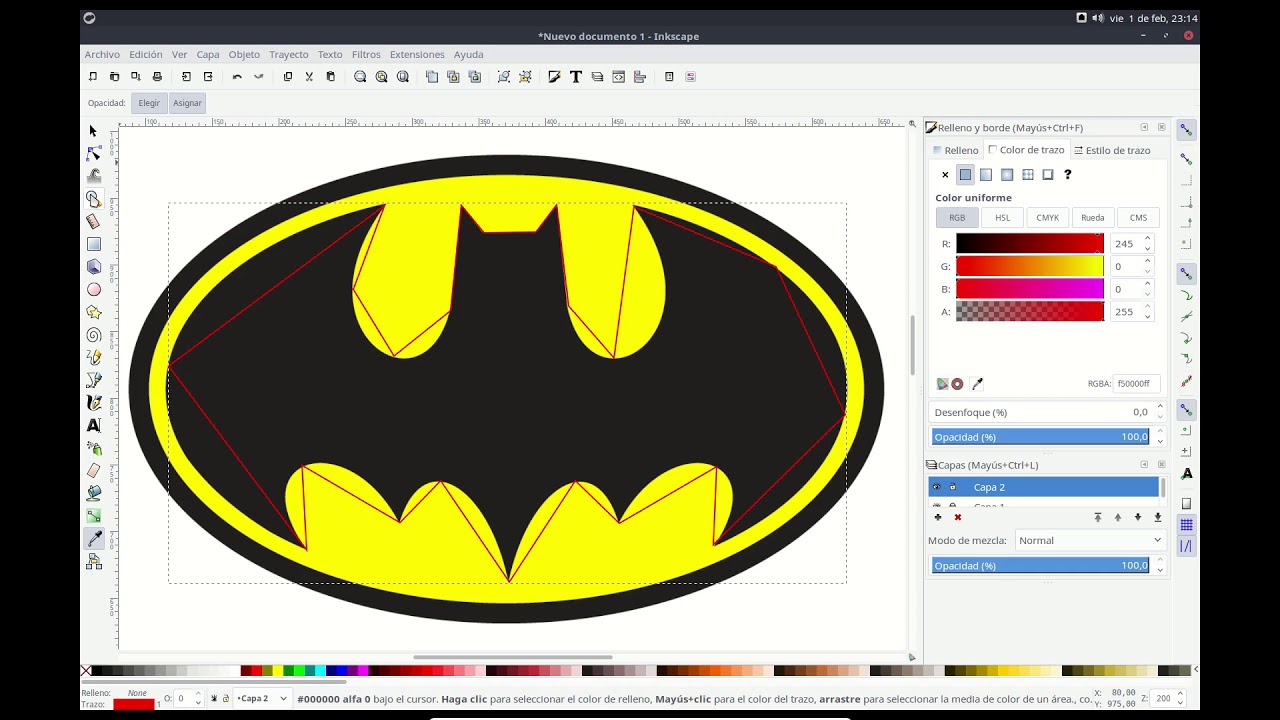Activate the star and polygon tool

click(x=94, y=312)
